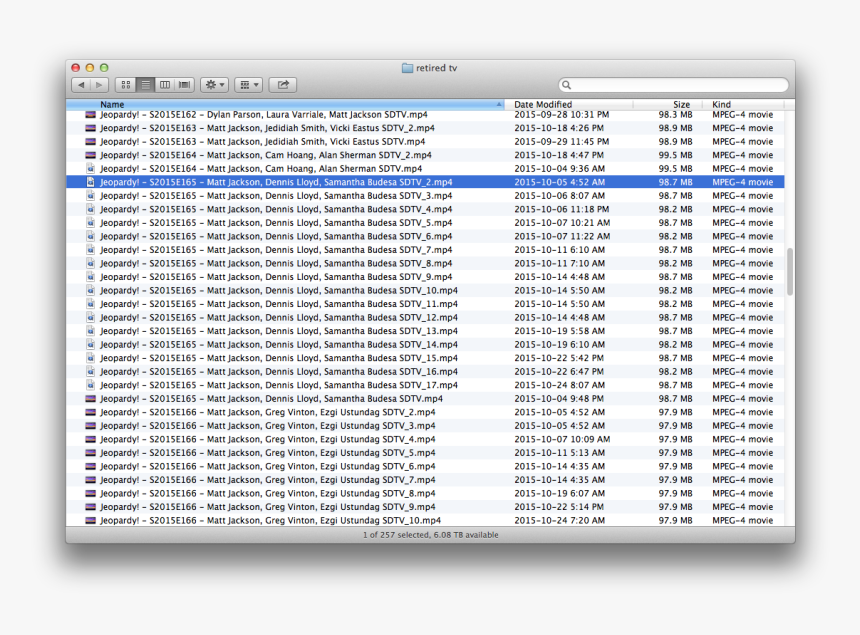
Task: Click icon of S2015E165 Samantha Budesa SDTV_17.mp4
Action: [90, 385]
